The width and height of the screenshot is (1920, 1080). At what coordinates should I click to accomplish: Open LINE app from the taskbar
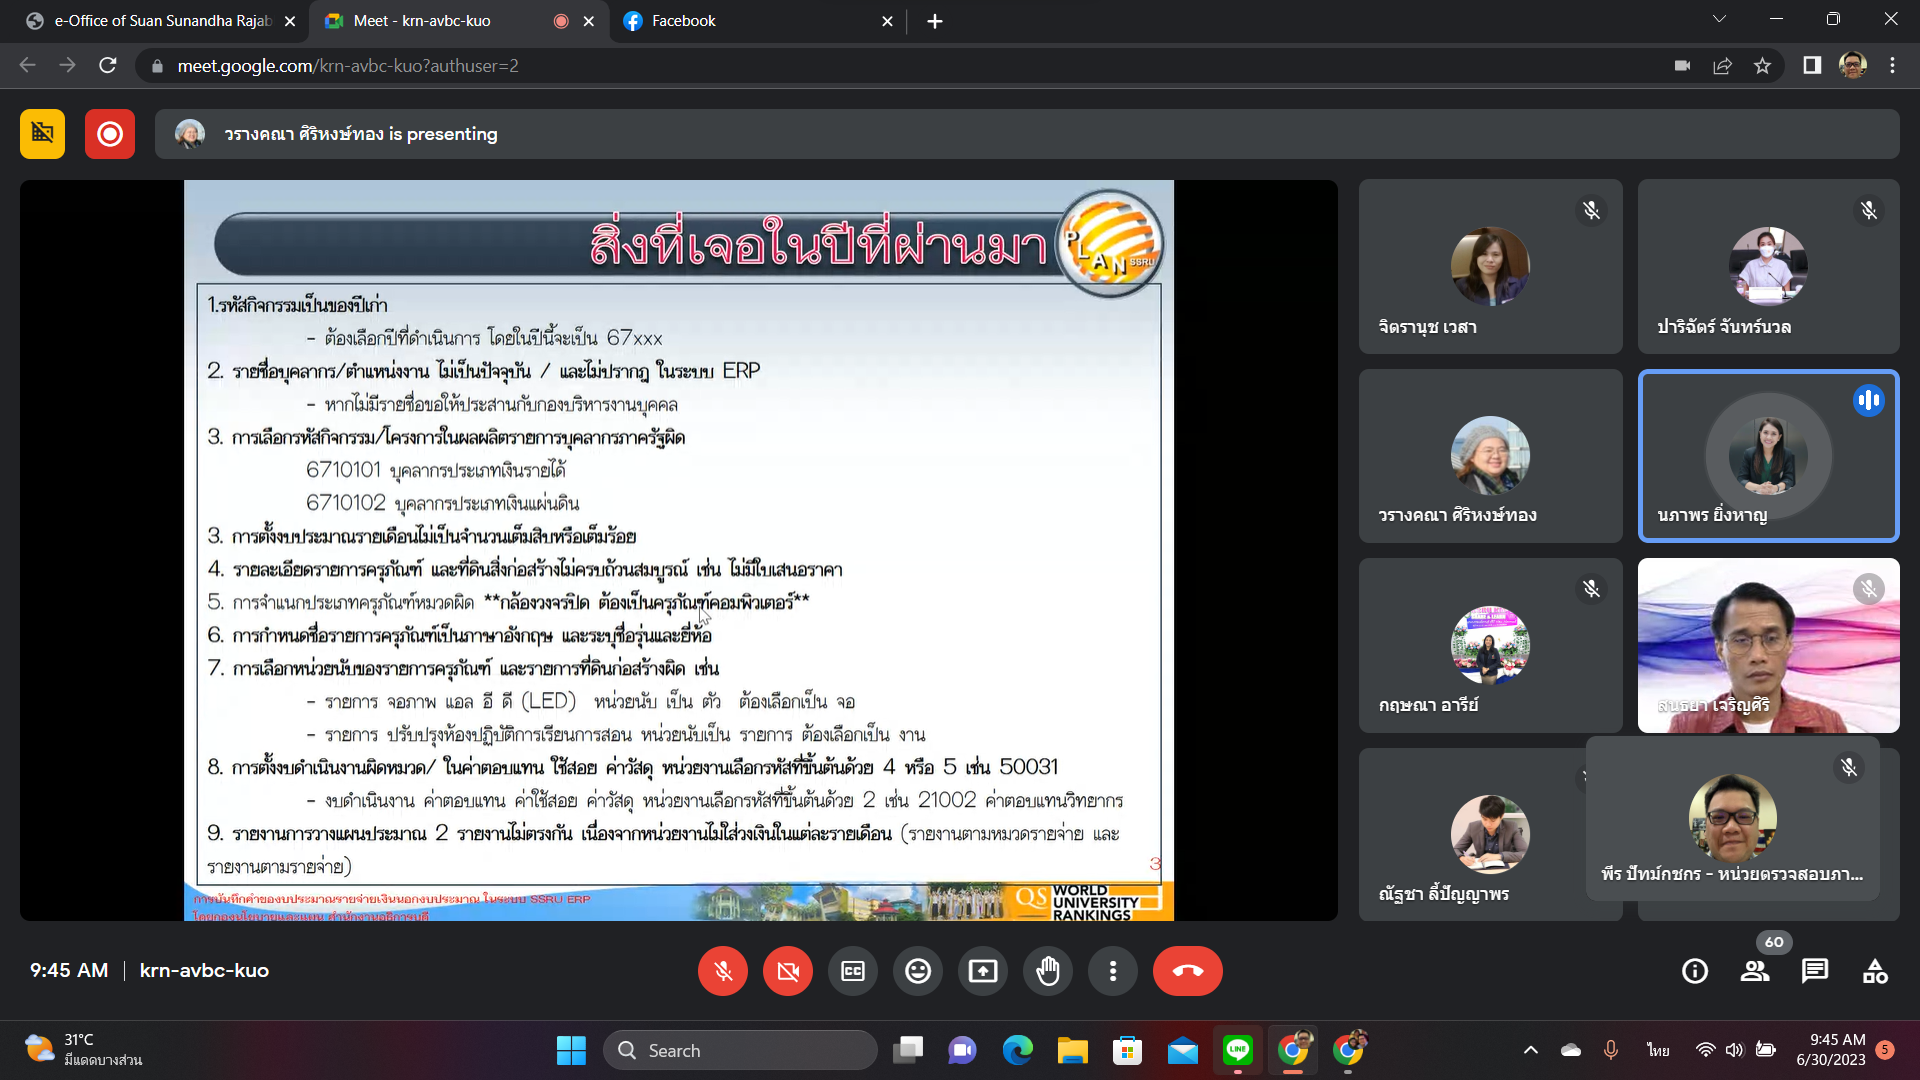click(x=1238, y=1050)
